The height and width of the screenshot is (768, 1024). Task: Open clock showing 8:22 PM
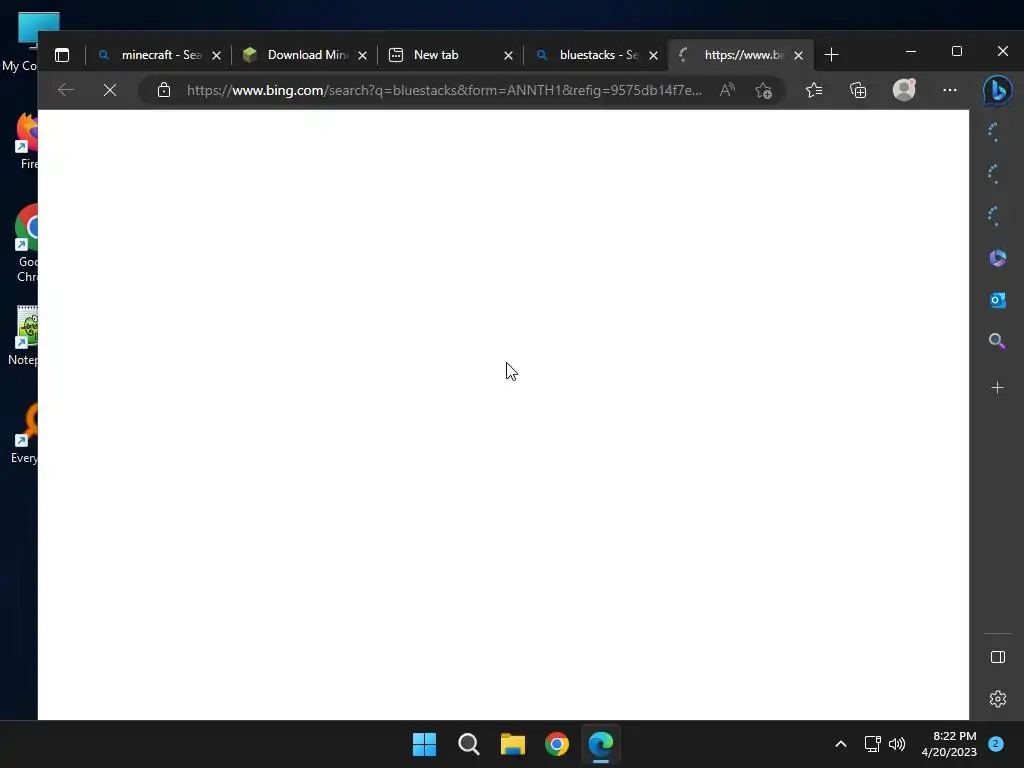click(949, 744)
